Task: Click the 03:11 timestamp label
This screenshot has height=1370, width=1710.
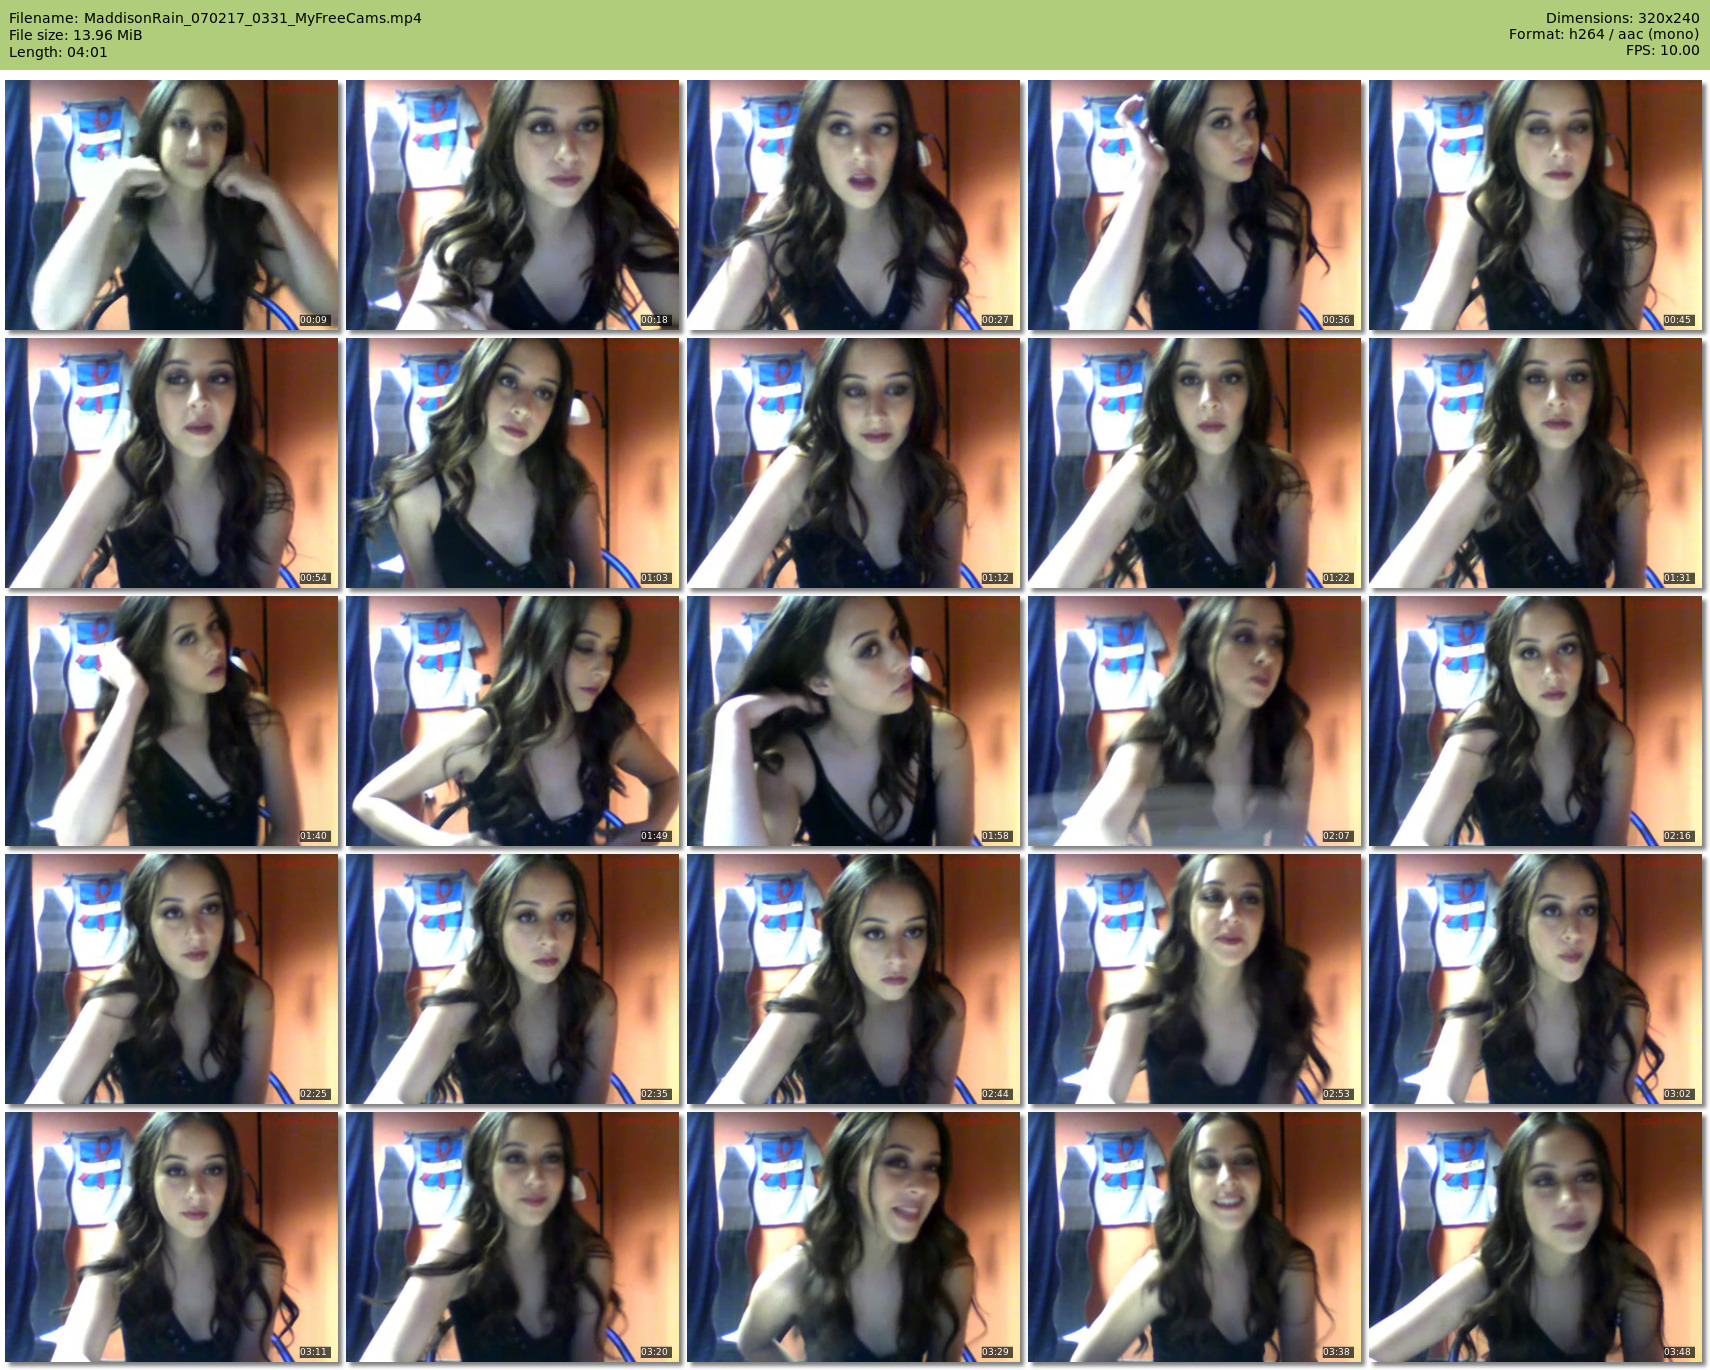Action: (x=314, y=1352)
